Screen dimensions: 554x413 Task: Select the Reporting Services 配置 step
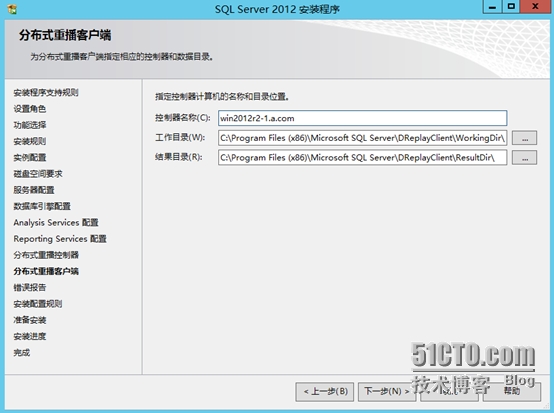pos(60,239)
